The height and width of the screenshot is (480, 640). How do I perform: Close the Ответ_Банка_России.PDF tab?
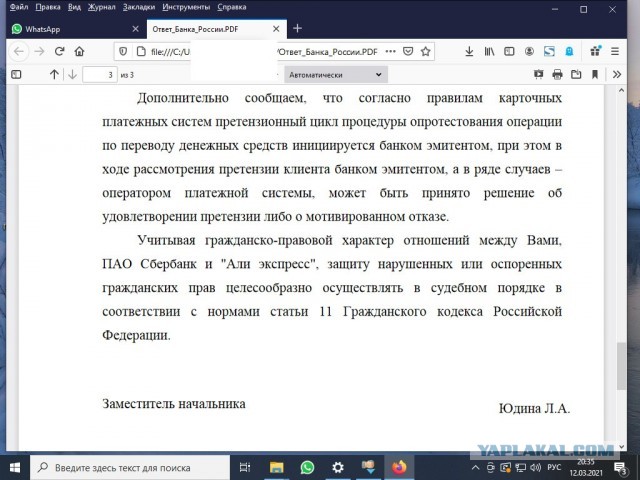pyautogui.click(x=276, y=29)
